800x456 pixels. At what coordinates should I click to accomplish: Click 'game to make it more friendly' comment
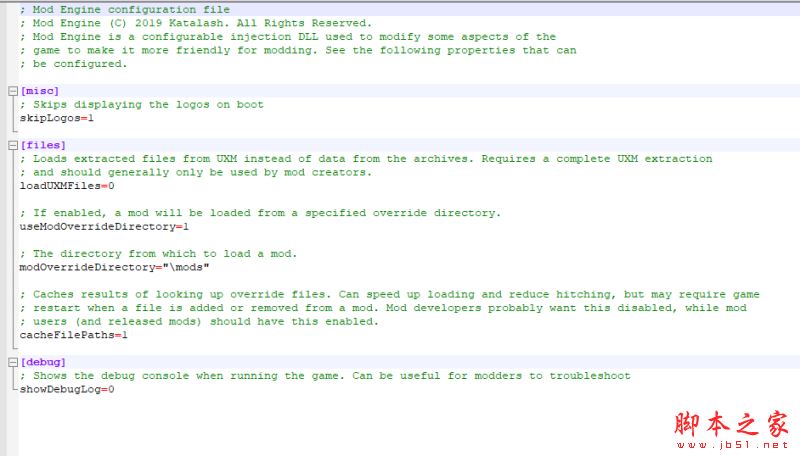[x=298, y=50]
